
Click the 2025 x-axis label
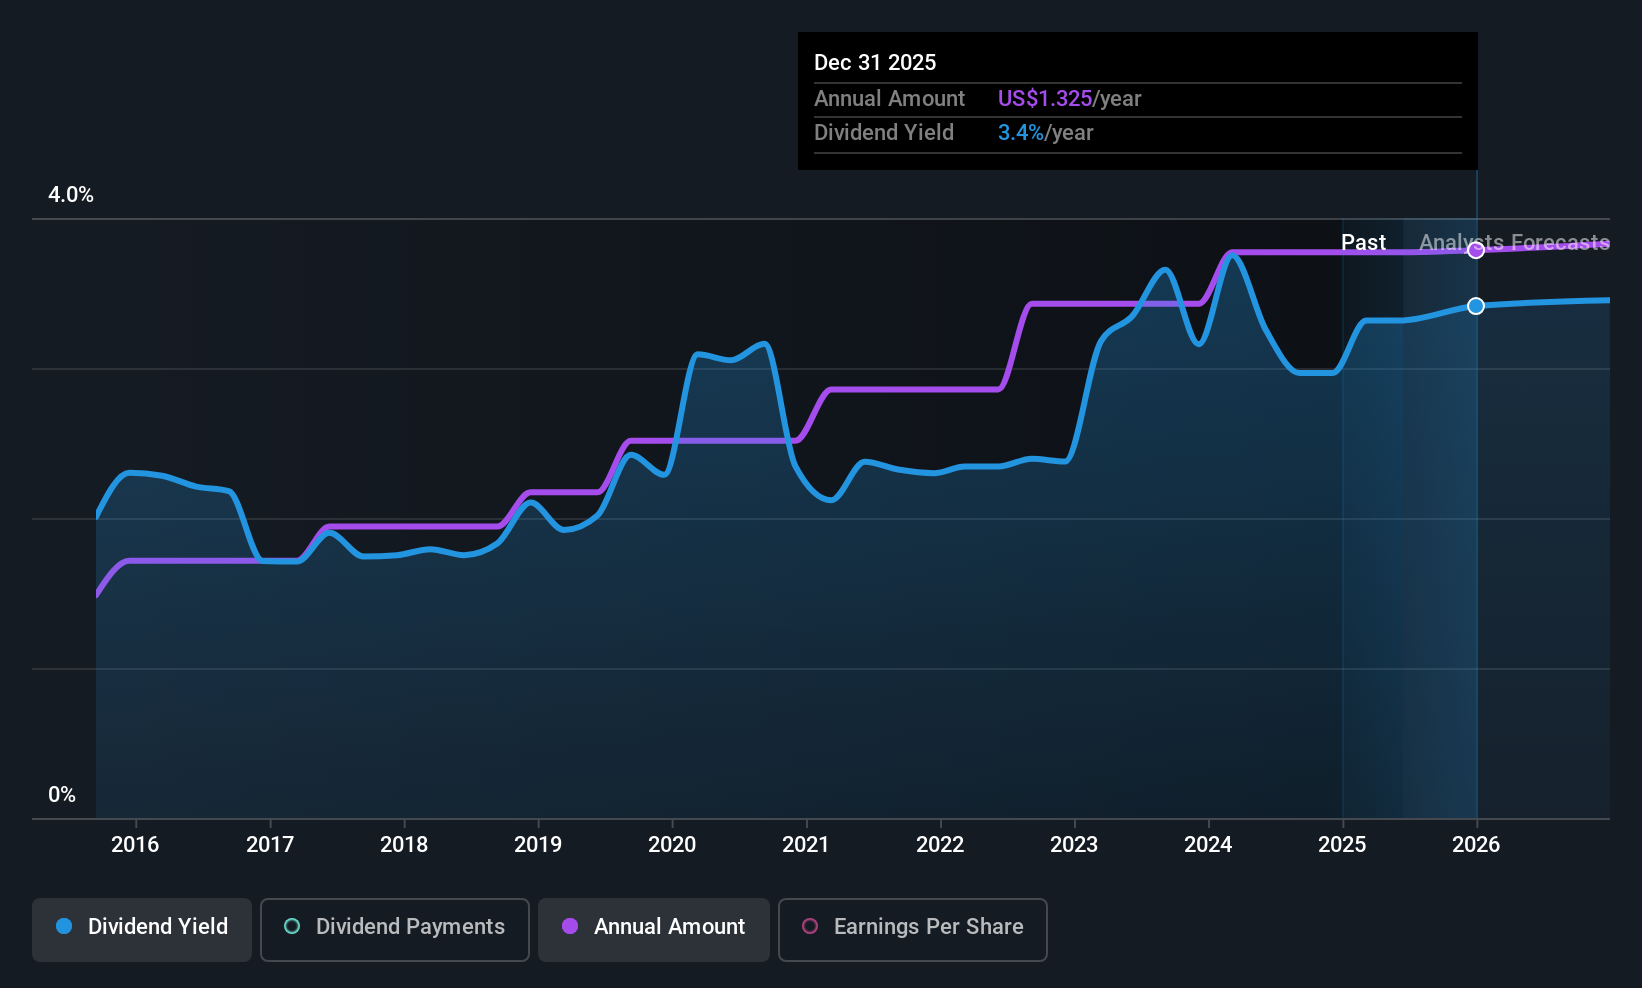(x=1342, y=845)
